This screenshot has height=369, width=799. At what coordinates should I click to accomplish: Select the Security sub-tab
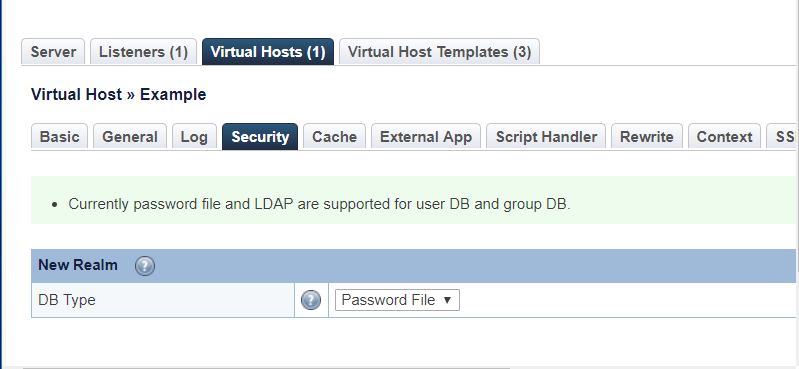point(260,137)
